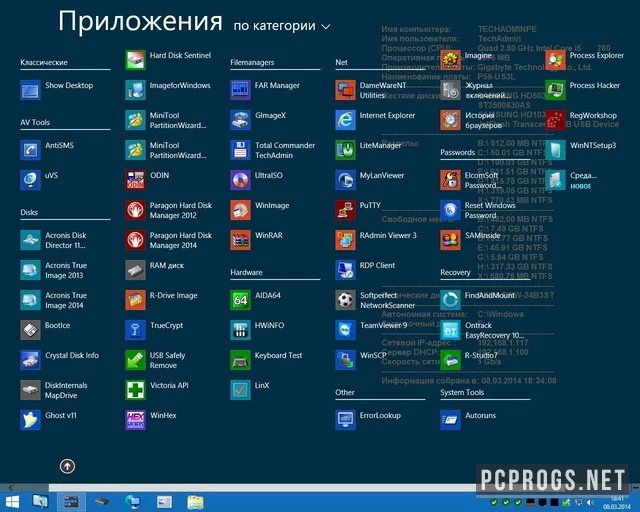
Task: Launch Total Commander TechAdmin icon
Action: click(x=240, y=150)
